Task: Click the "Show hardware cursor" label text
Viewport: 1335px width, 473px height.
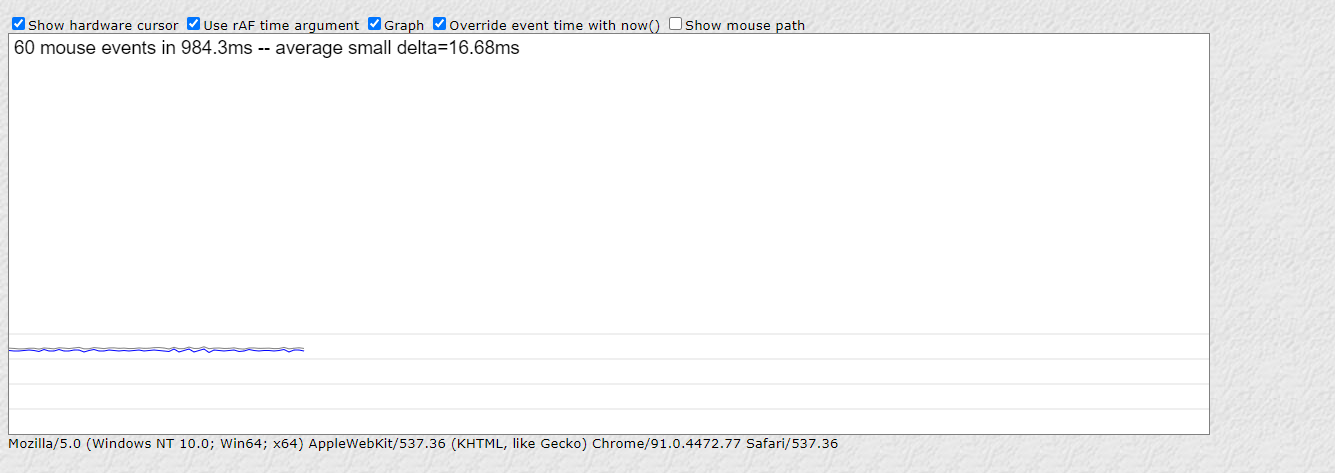Action: click(103, 26)
